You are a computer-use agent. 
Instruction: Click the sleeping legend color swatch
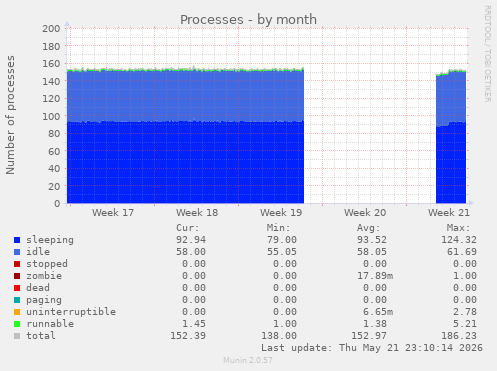(x=17, y=240)
